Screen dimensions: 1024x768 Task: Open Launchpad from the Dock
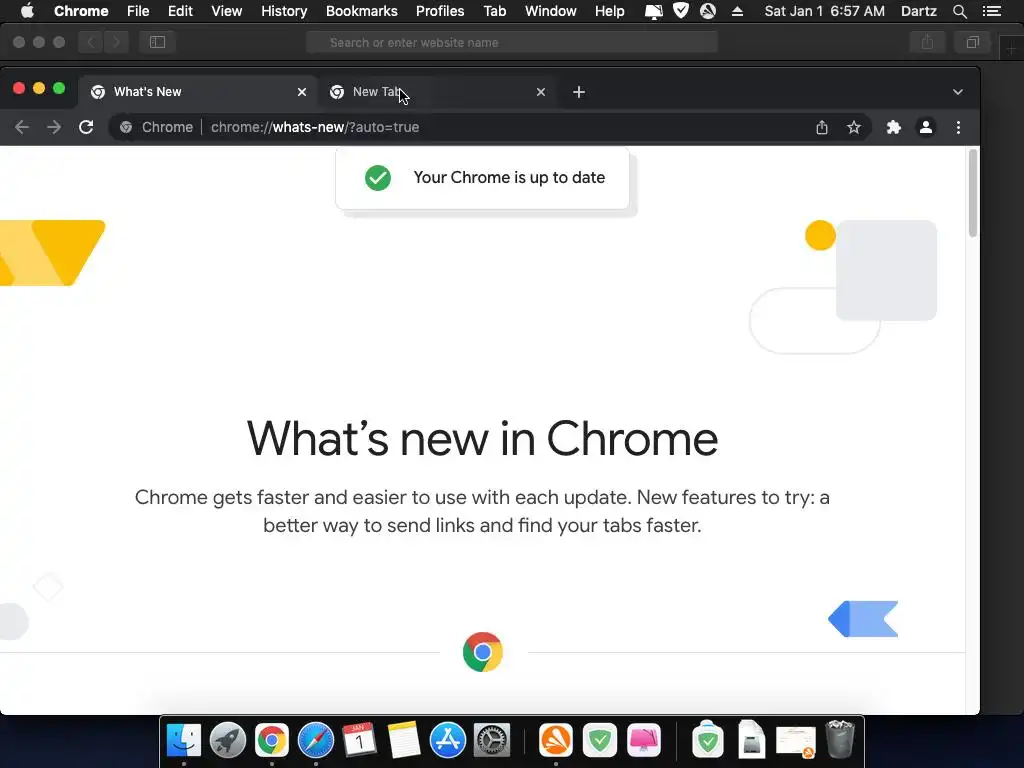click(228, 740)
